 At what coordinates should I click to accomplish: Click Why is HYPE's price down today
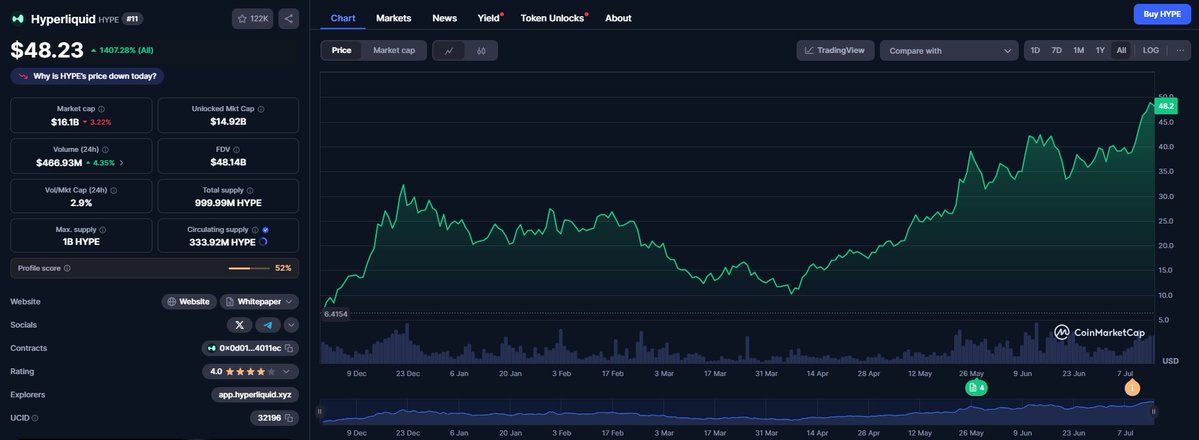click(x=87, y=77)
